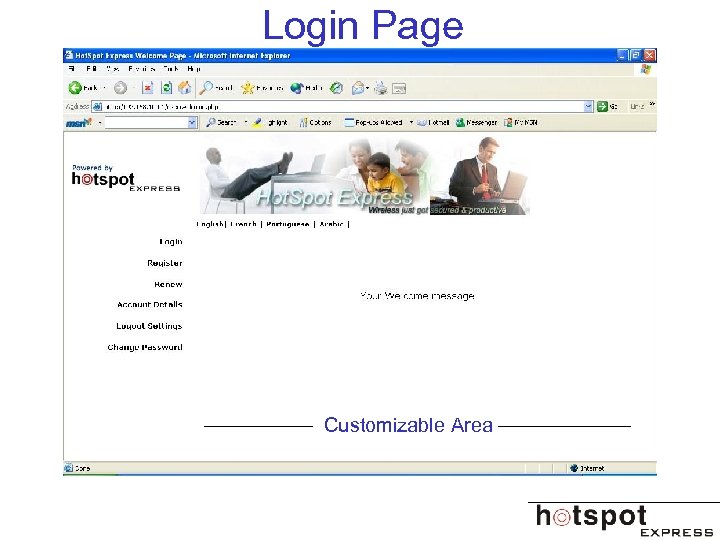Minimize the Internet Explorer window
This screenshot has width=720, height=540.
click(622, 55)
